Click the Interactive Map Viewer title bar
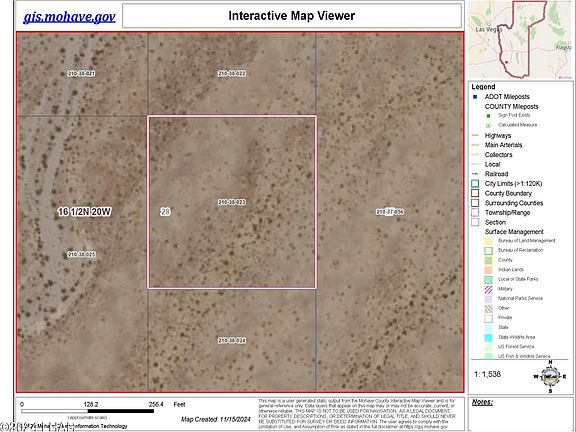The image size is (576, 432). coord(292,16)
